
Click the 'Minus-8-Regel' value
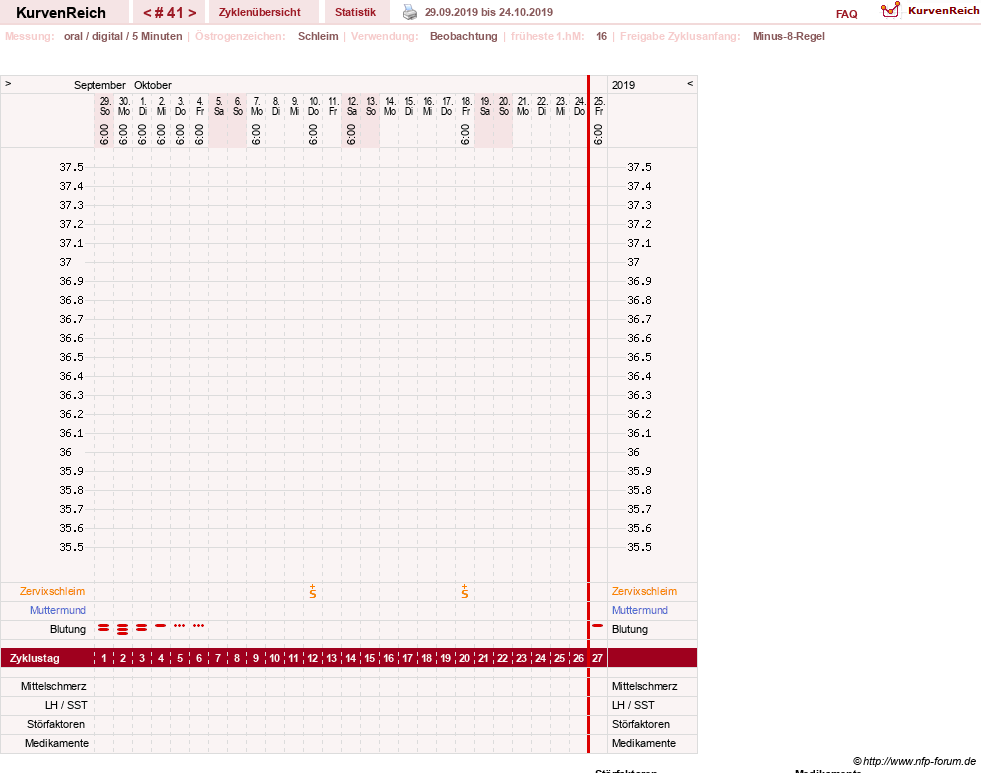coord(788,36)
